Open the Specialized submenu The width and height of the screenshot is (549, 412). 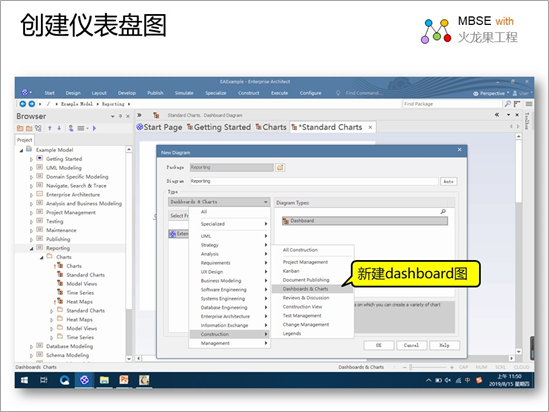(x=229, y=224)
